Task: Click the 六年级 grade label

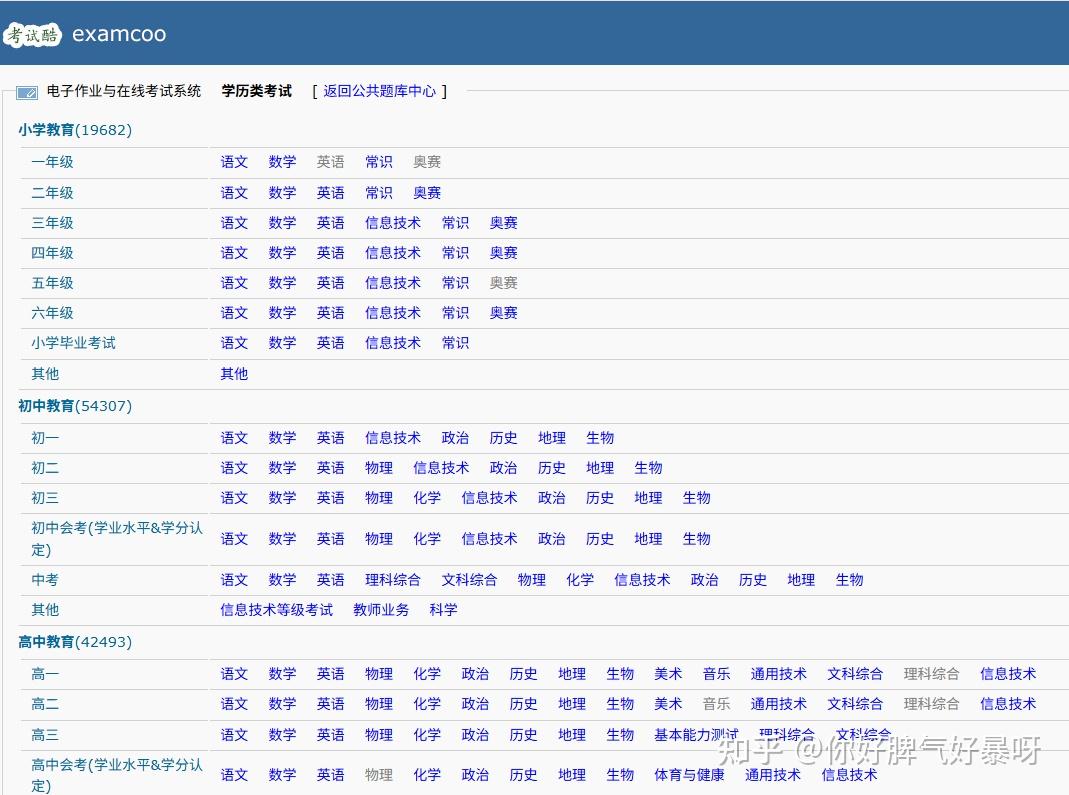Action: (52, 313)
